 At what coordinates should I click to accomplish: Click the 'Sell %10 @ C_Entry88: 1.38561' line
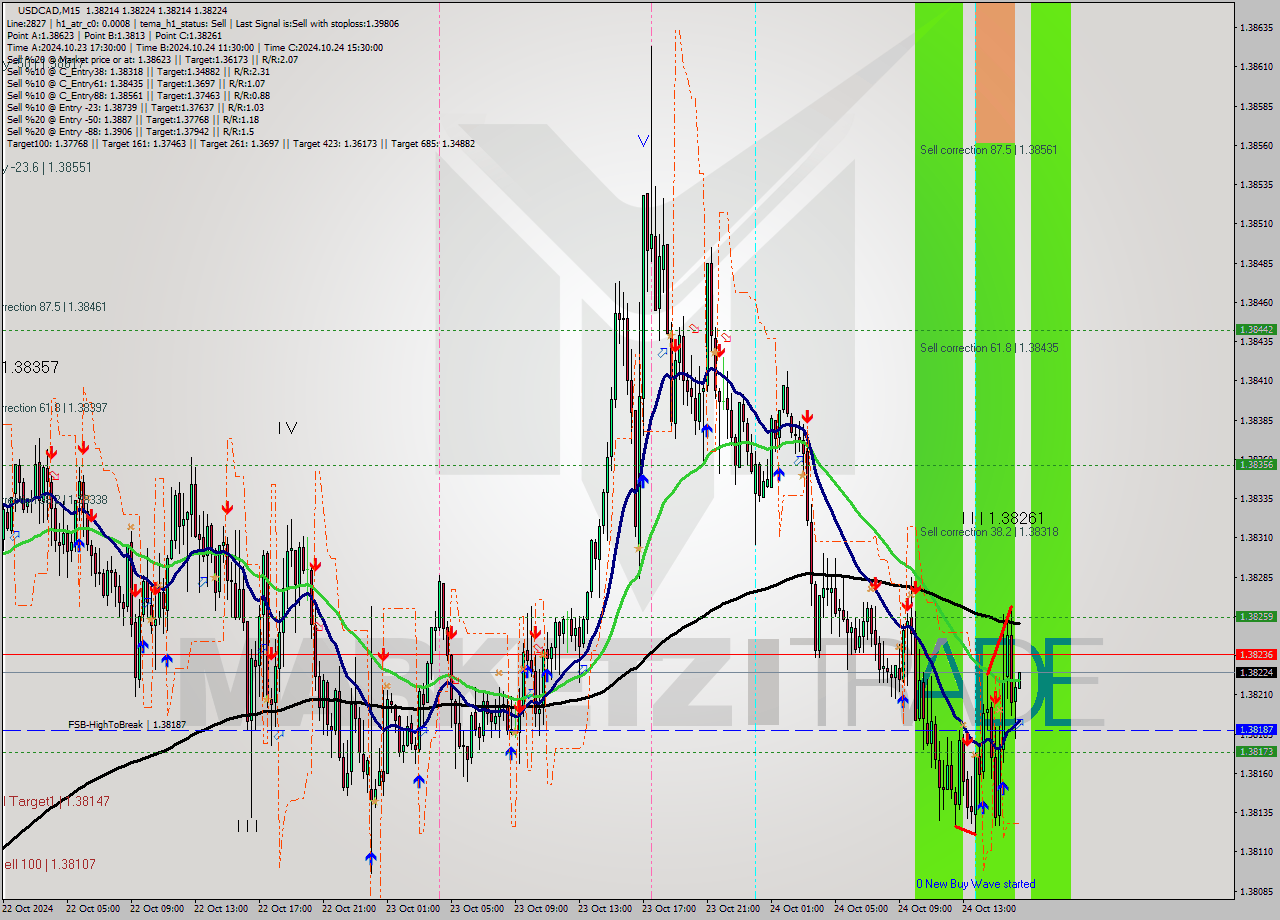(x=138, y=96)
